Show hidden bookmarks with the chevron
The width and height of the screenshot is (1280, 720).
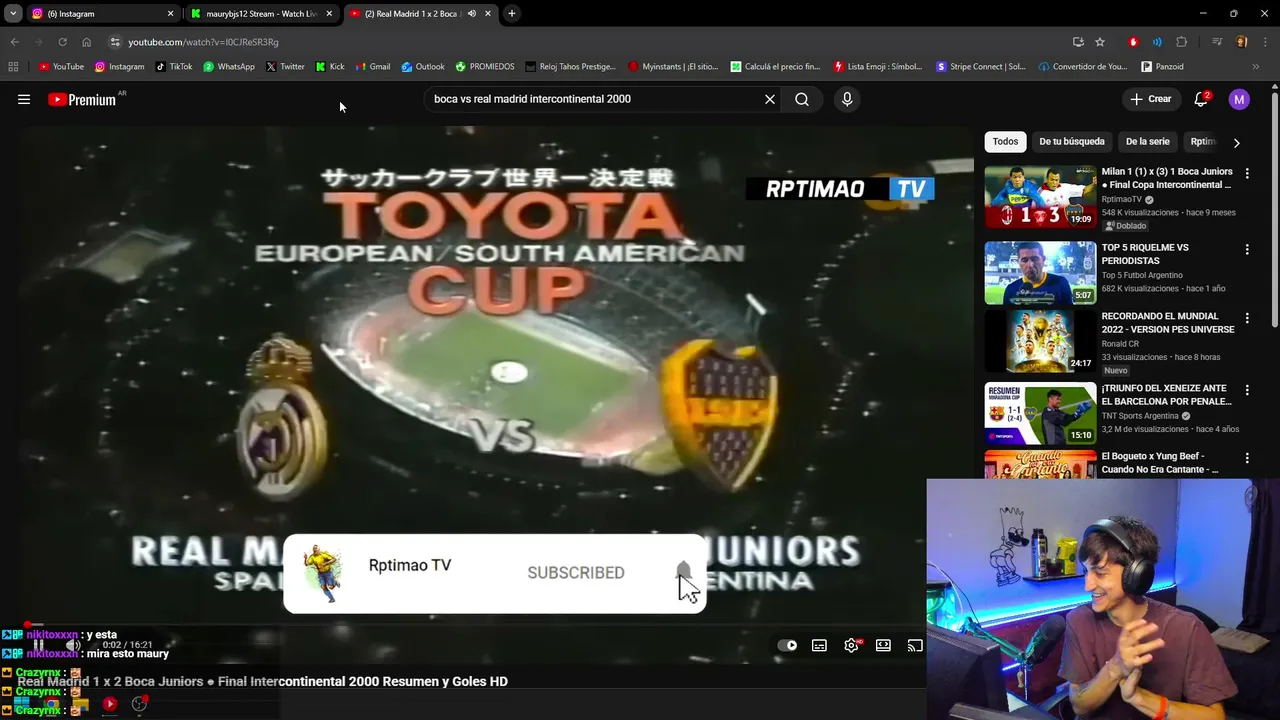click(1256, 67)
